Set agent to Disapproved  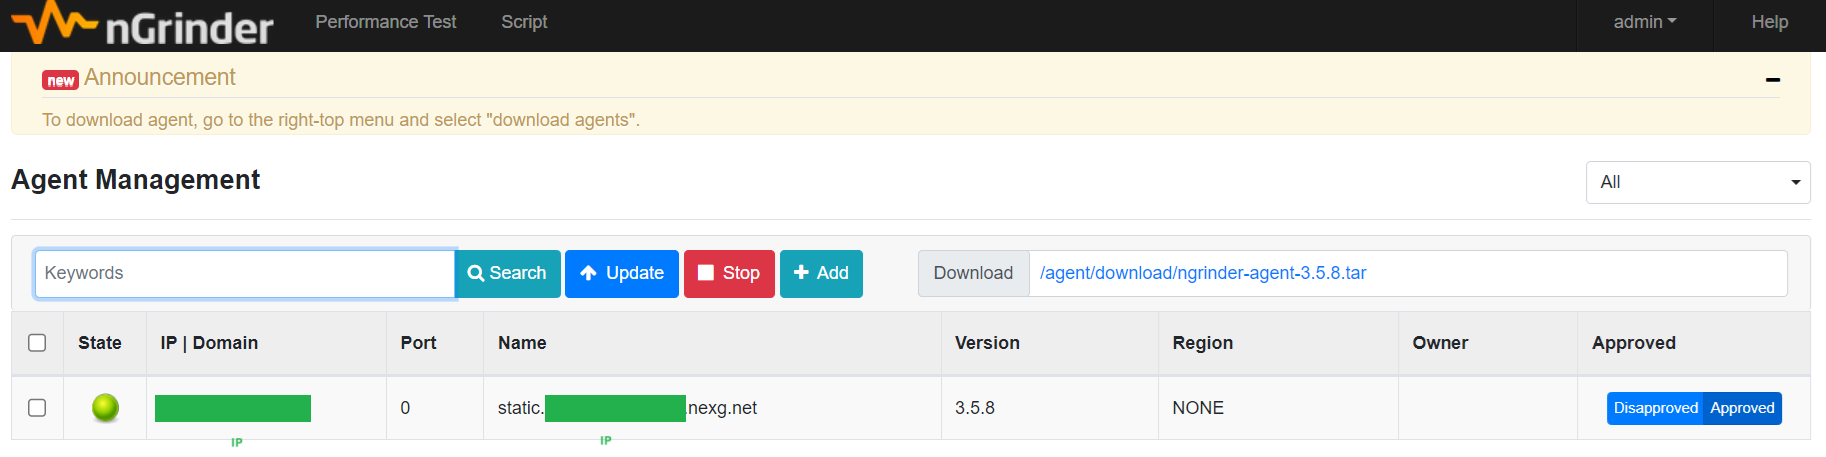point(1655,408)
